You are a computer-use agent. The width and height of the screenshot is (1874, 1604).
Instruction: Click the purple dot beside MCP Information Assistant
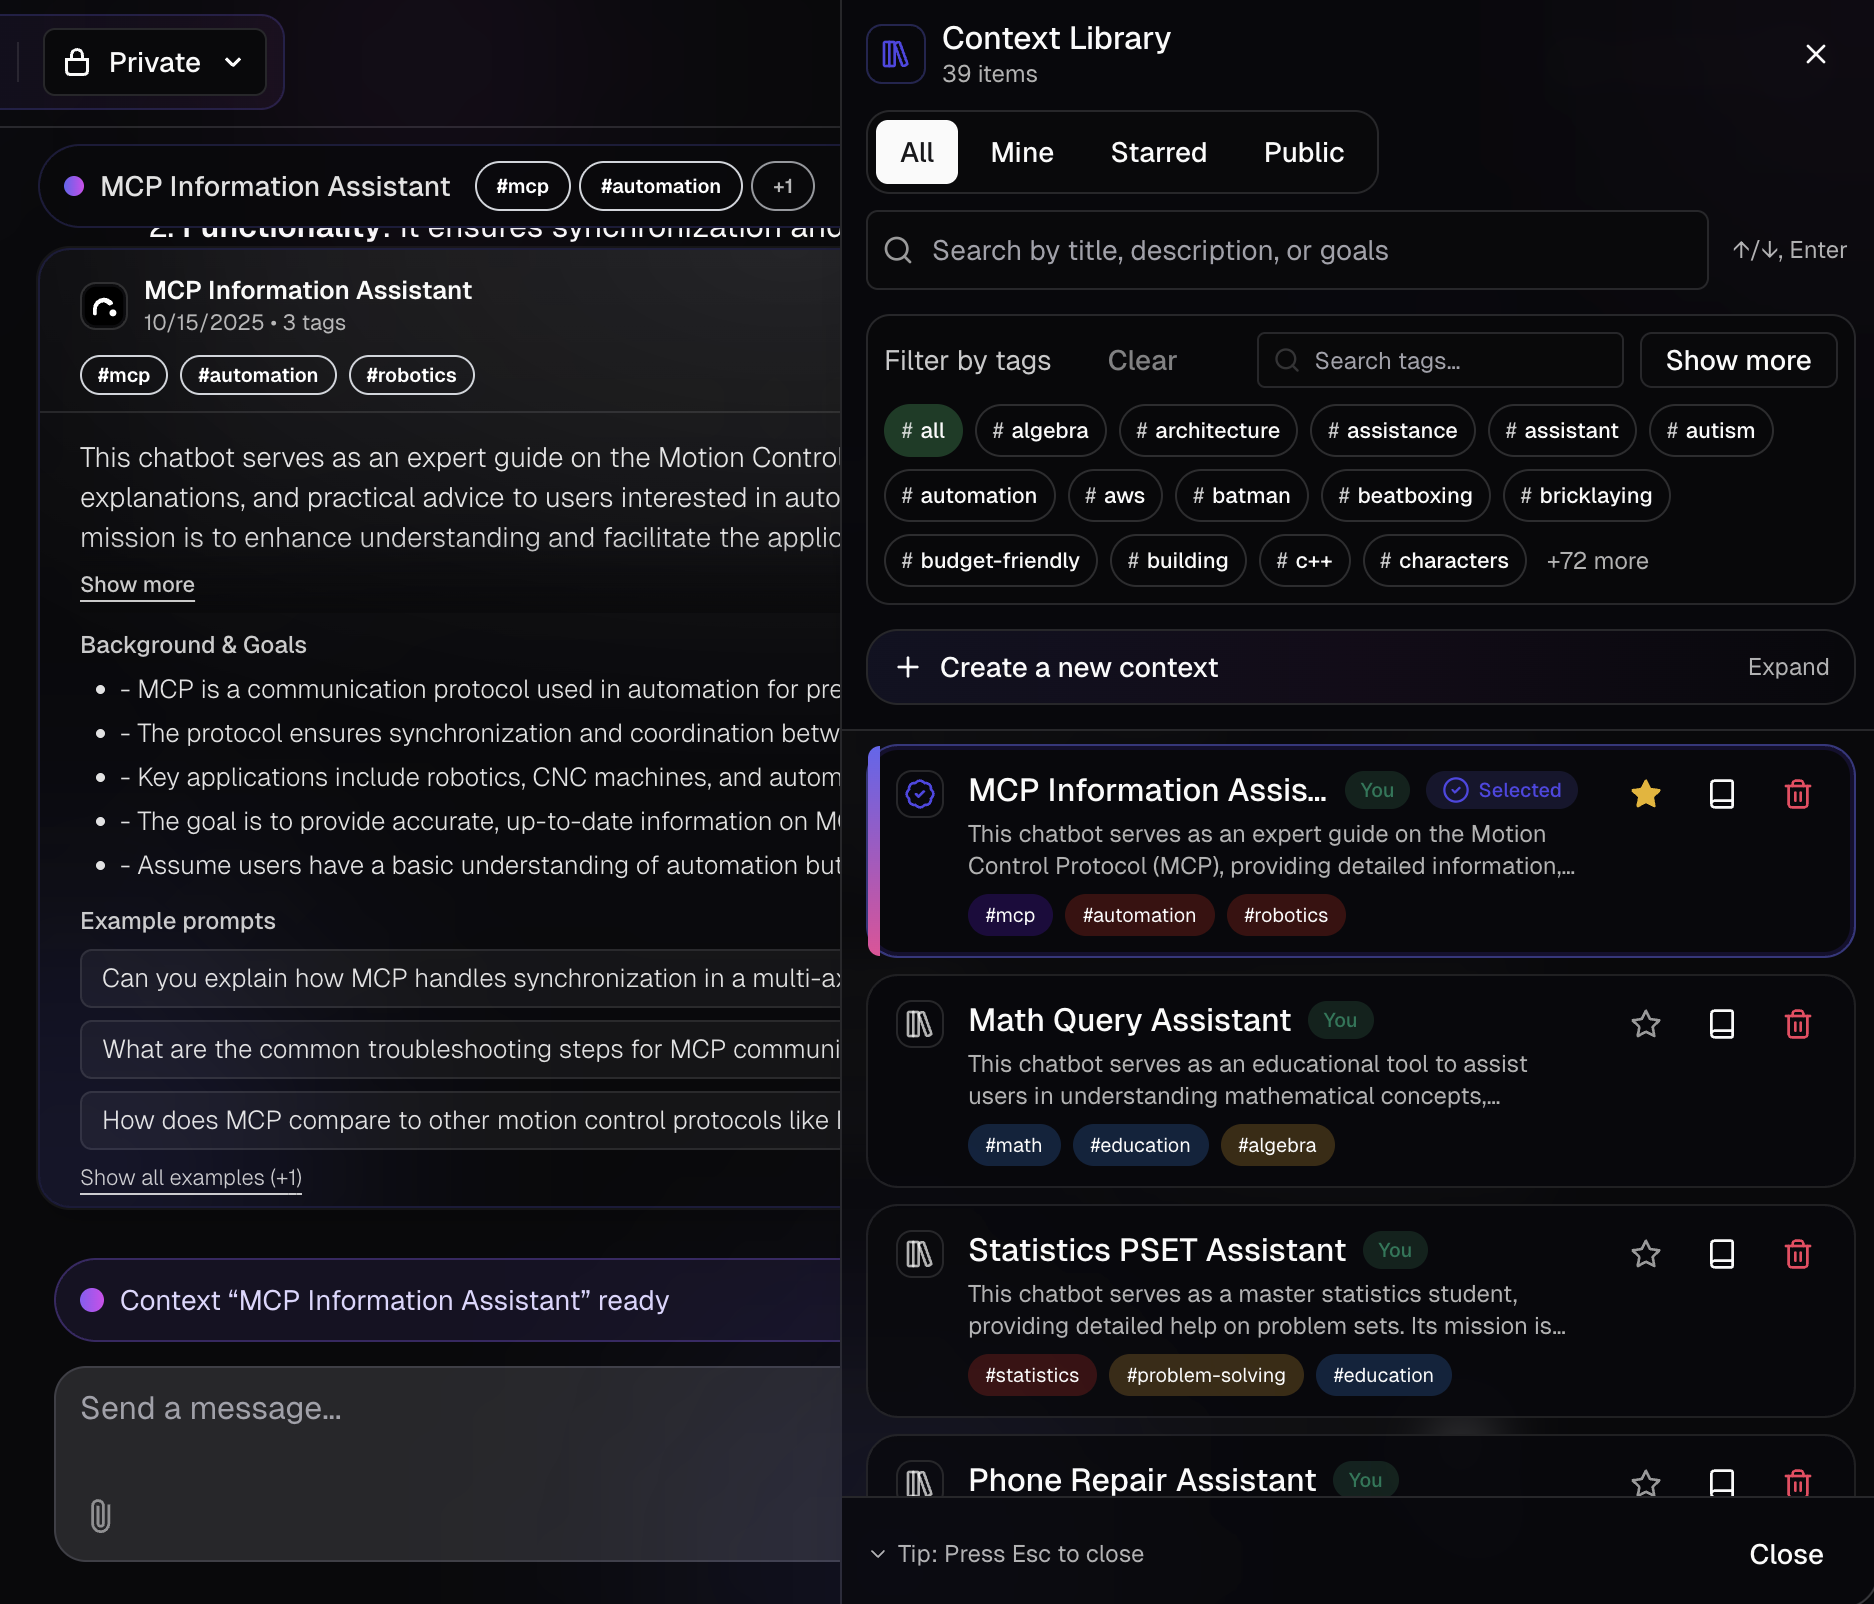[74, 186]
